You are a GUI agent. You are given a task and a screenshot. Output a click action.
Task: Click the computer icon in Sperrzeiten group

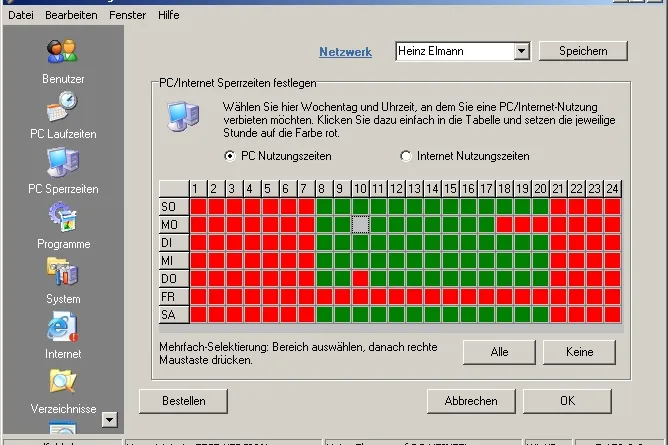click(183, 116)
